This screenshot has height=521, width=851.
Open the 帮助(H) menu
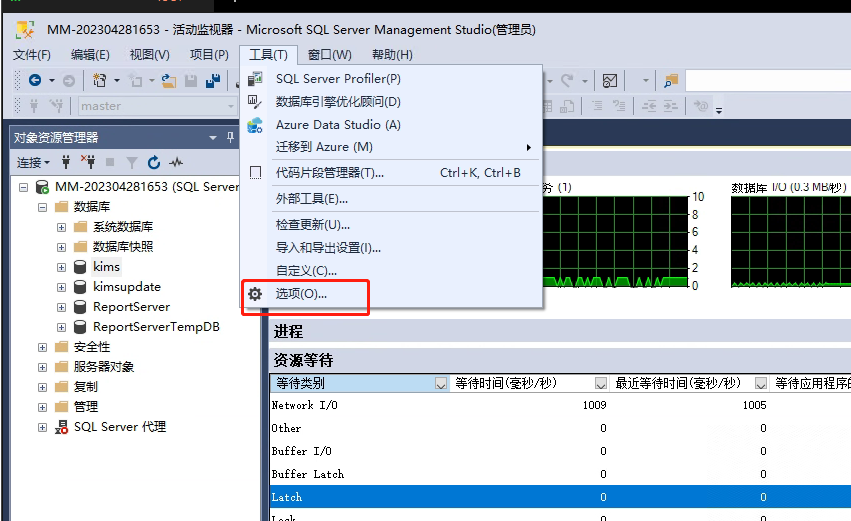tap(392, 55)
